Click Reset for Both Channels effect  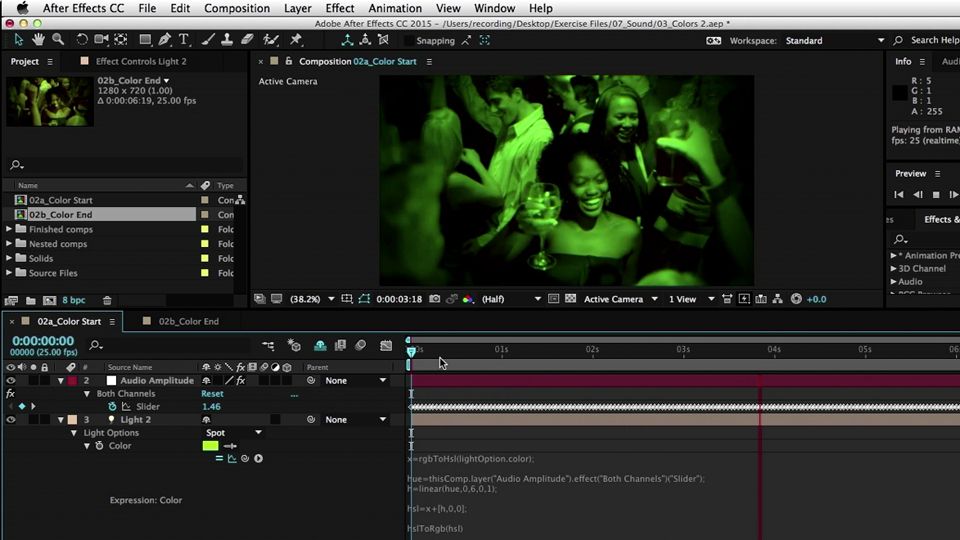[x=212, y=394]
